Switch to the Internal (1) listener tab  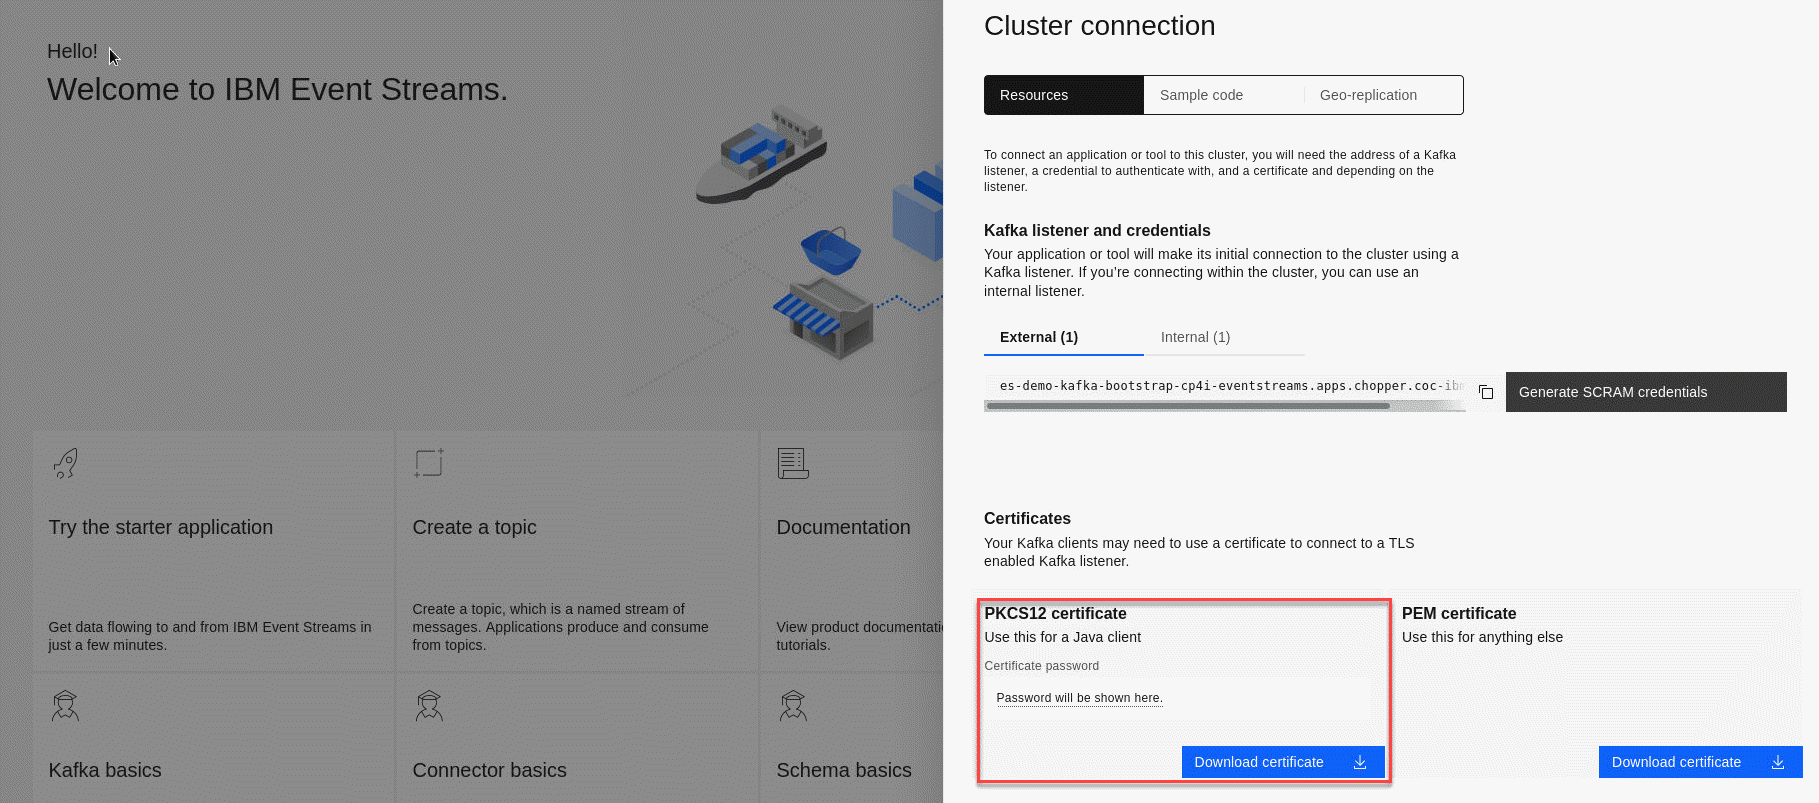click(x=1195, y=337)
